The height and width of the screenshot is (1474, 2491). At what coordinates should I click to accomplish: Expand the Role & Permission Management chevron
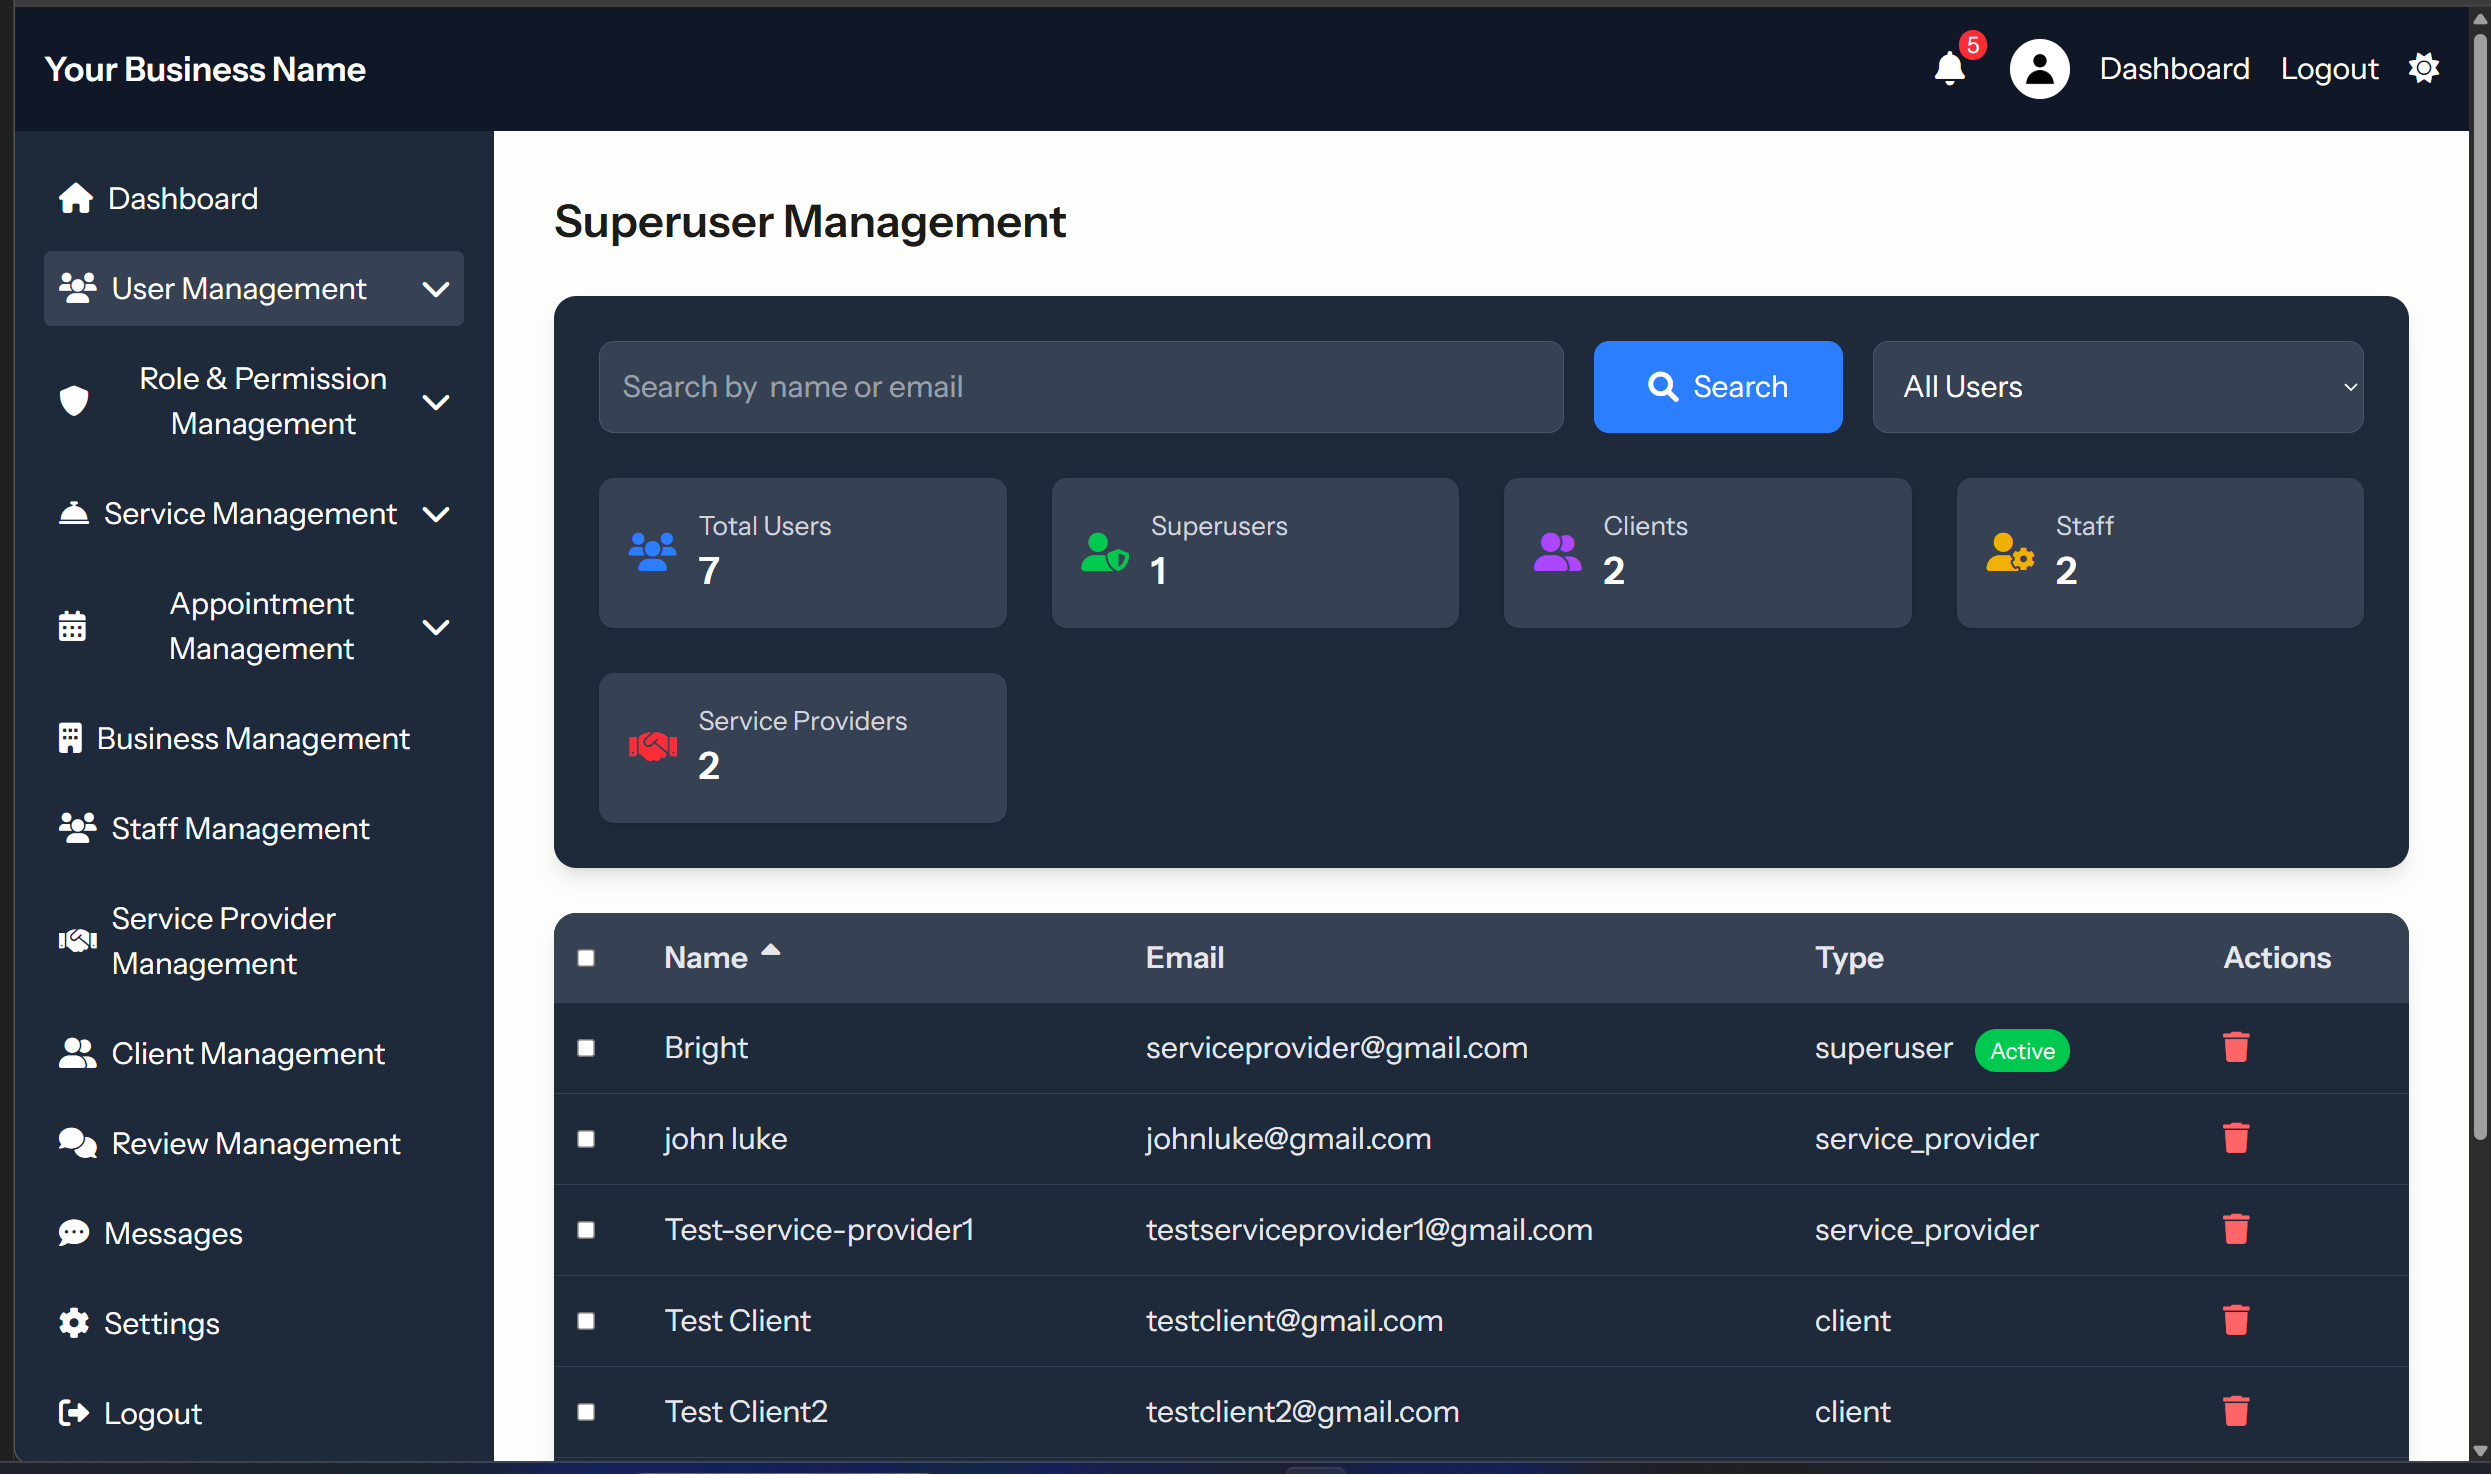click(436, 402)
